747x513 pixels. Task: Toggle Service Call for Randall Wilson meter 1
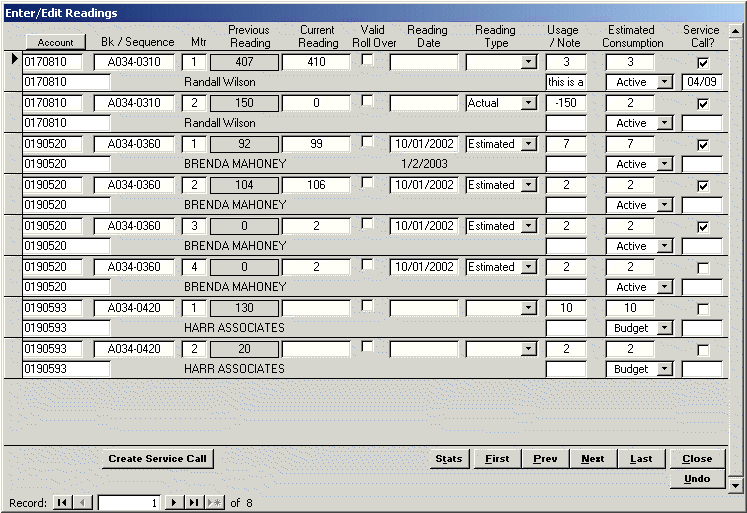point(703,63)
